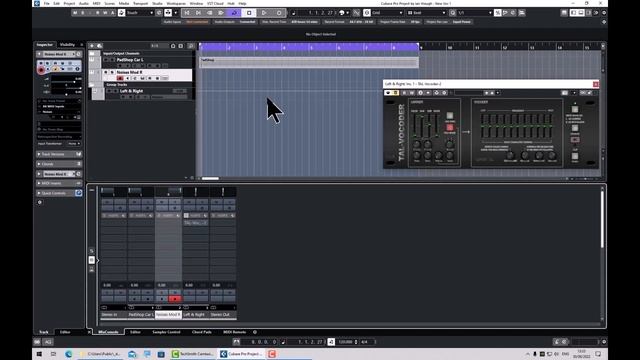
Task: Toggle the purple Cycle loop button
Action: click(x=234, y=13)
